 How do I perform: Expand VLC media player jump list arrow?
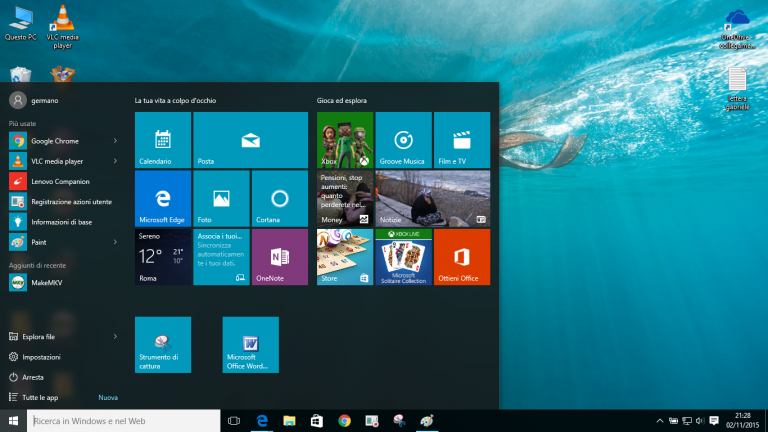click(115, 161)
